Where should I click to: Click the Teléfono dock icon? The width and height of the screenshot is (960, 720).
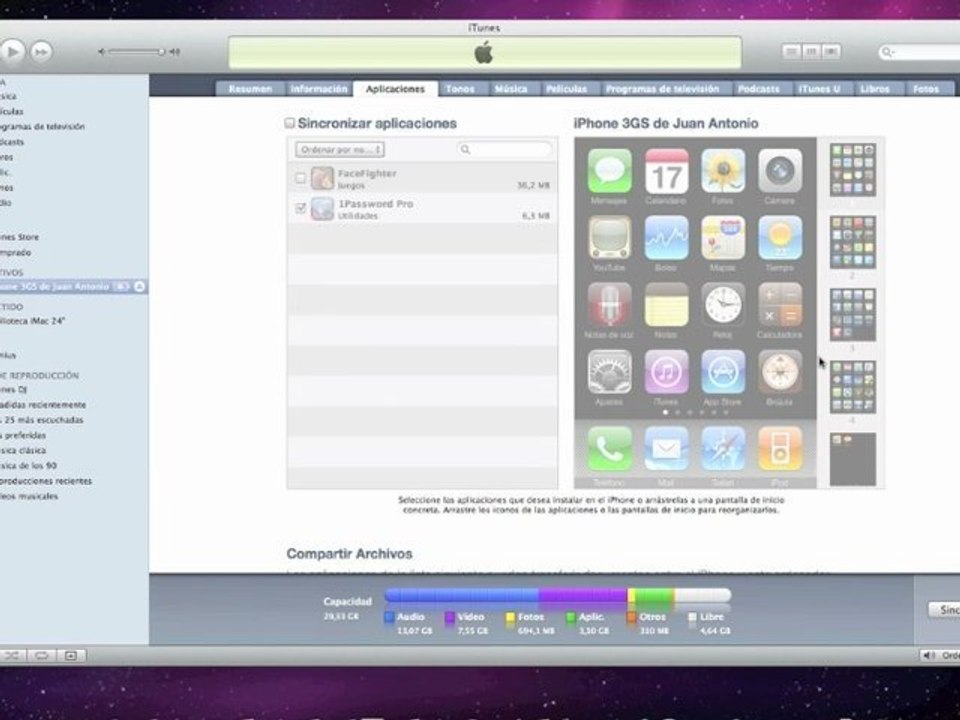(x=609, y=449)
